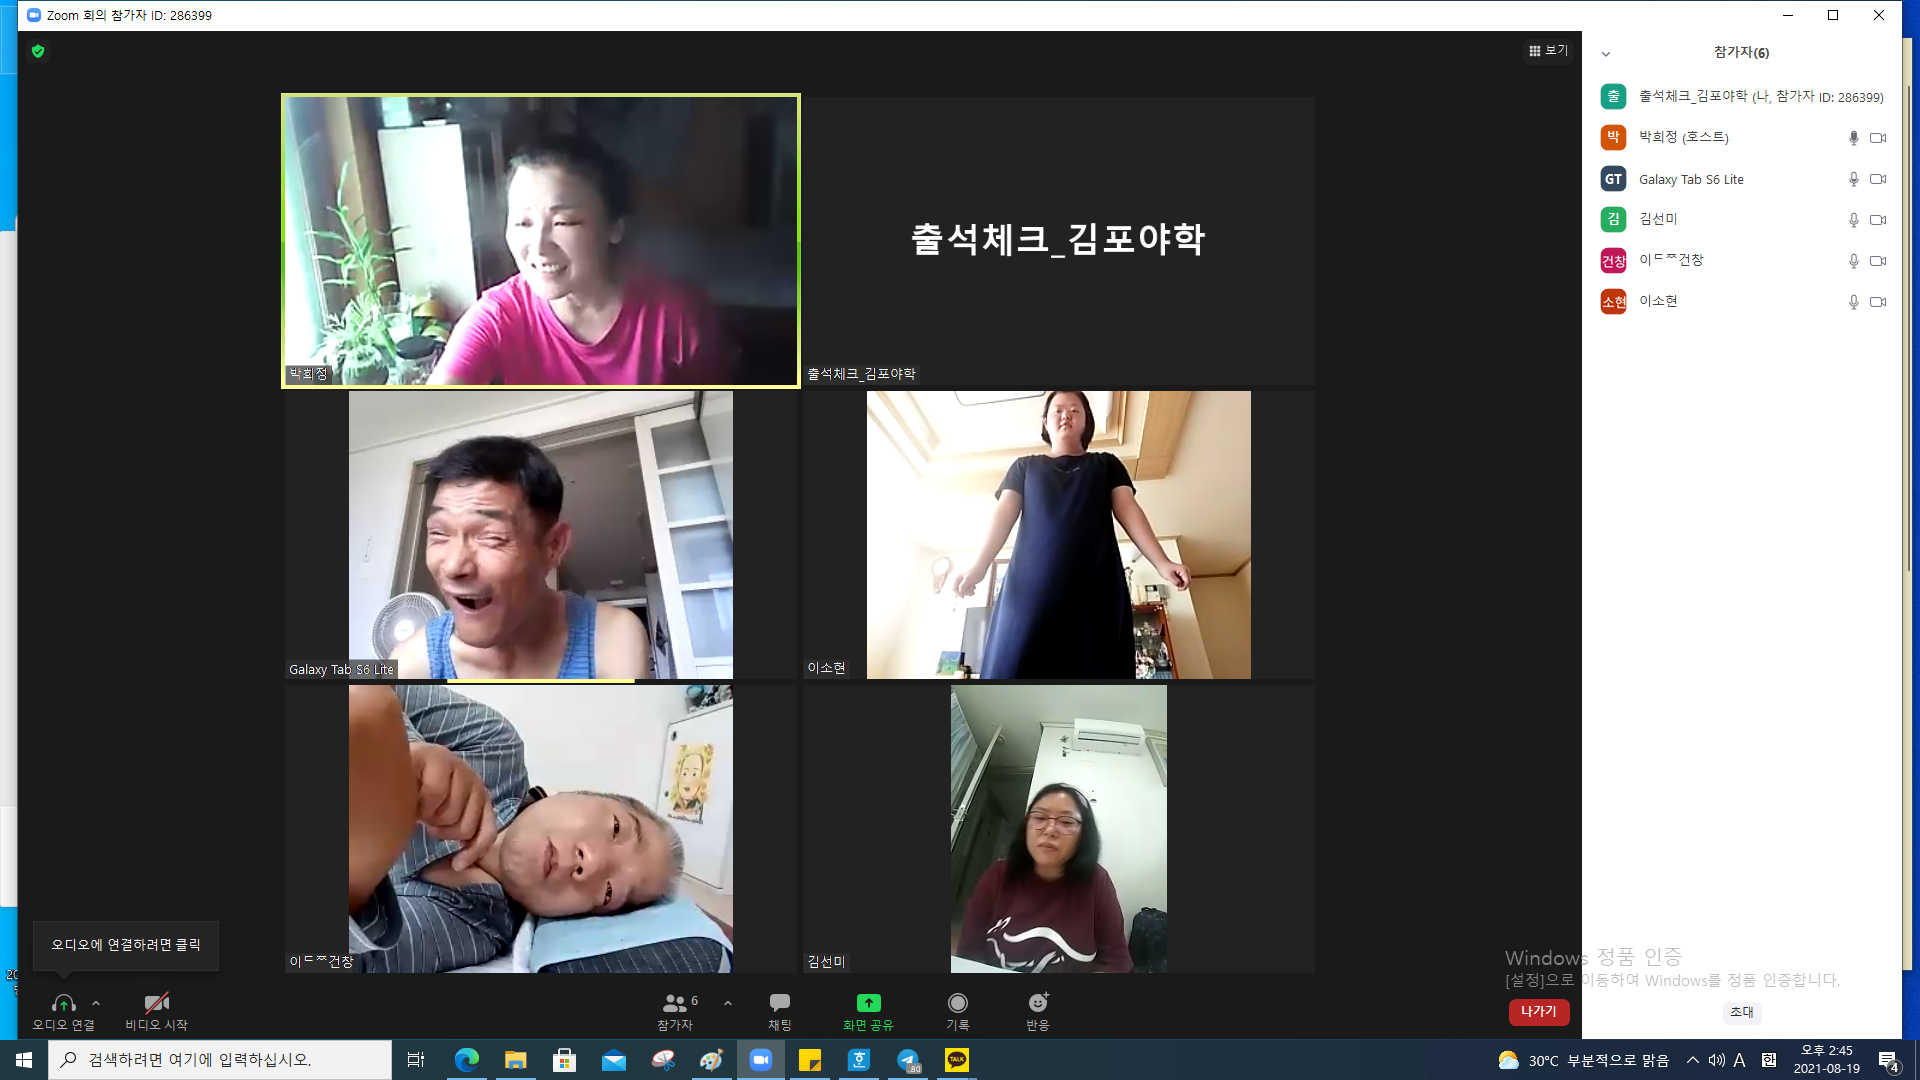Start recording with the 기록 icon
The height and width of the screenshot is (1080, 1920).
pyautogui.click(x=958, y=1003)
